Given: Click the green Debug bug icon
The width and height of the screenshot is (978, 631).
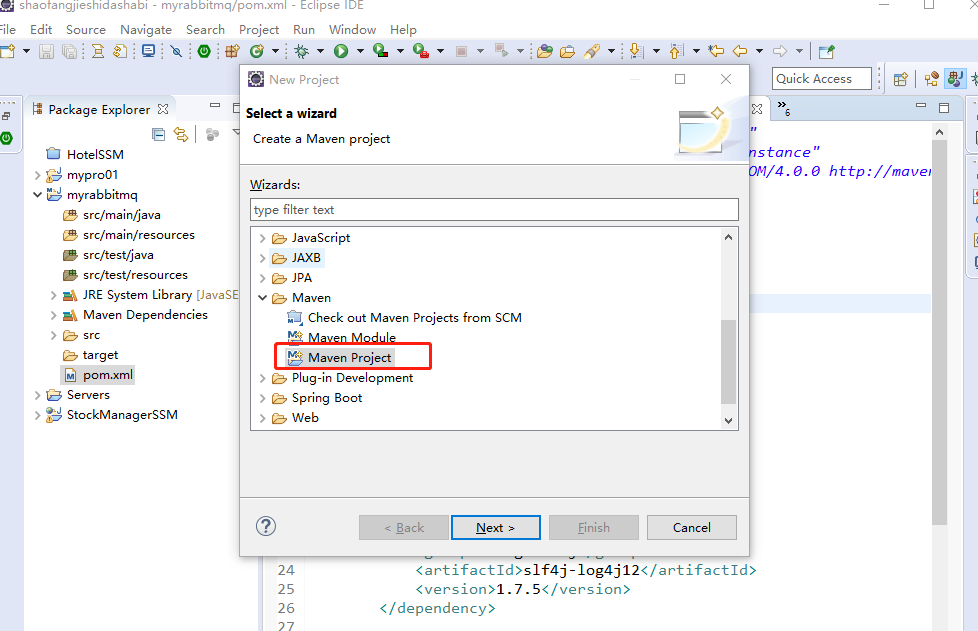Looking at the screenshot, I should click(302, 51).
